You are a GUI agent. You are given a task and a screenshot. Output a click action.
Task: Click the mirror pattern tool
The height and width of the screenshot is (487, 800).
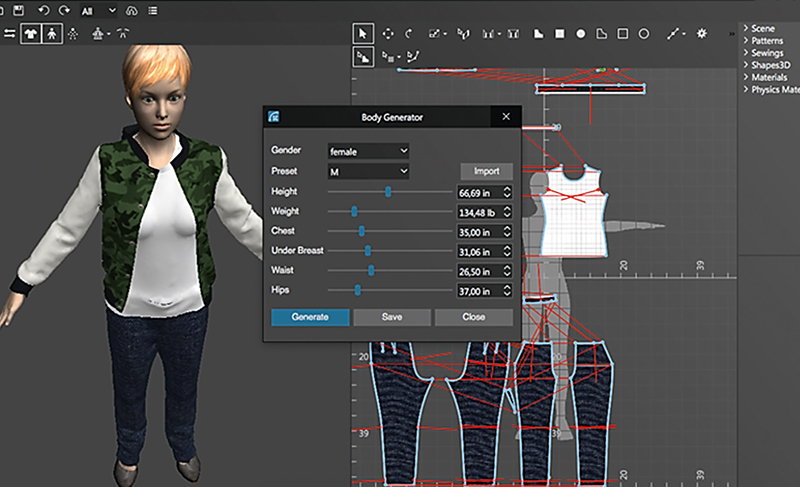click(463, 34)
